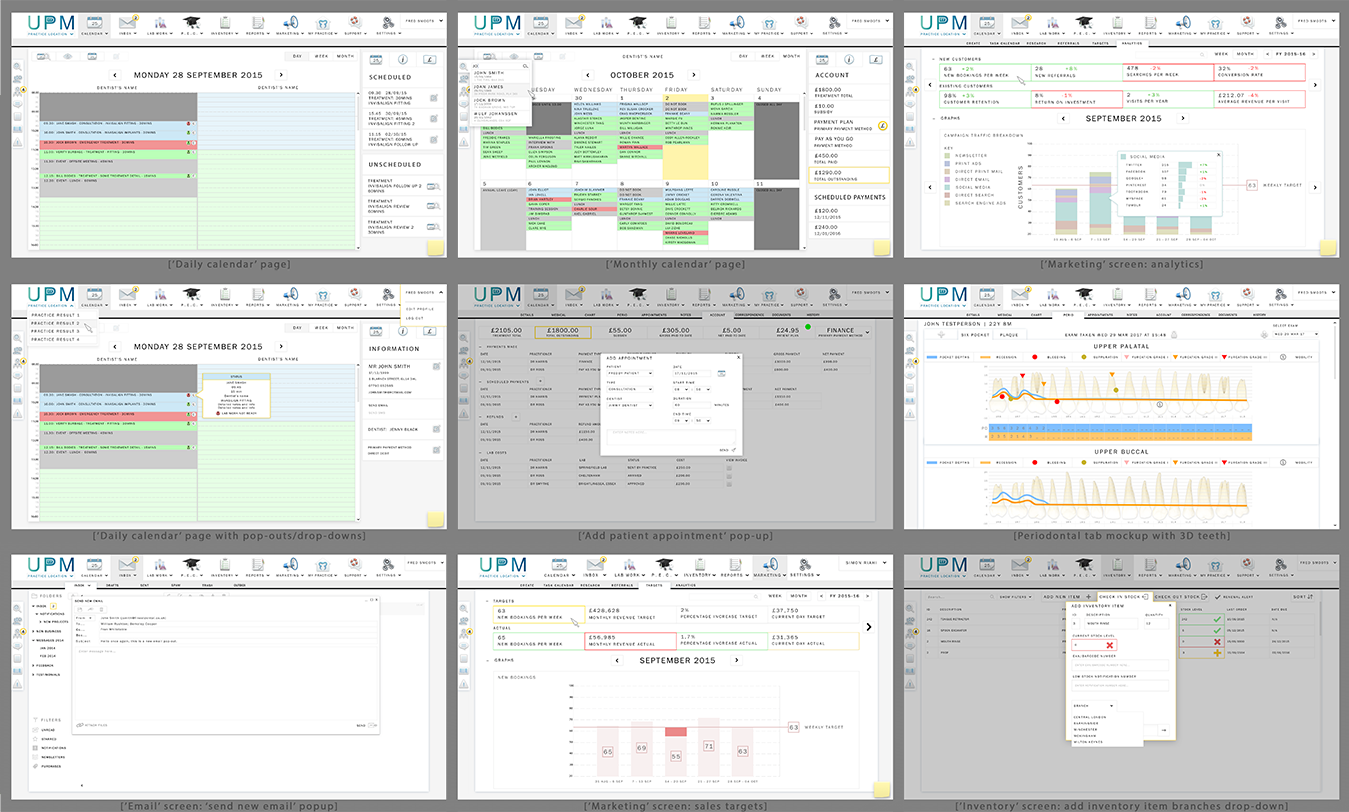Open Inbox envelope icon on Email screen
The image size is (1349, 812).
pos(127,565)
